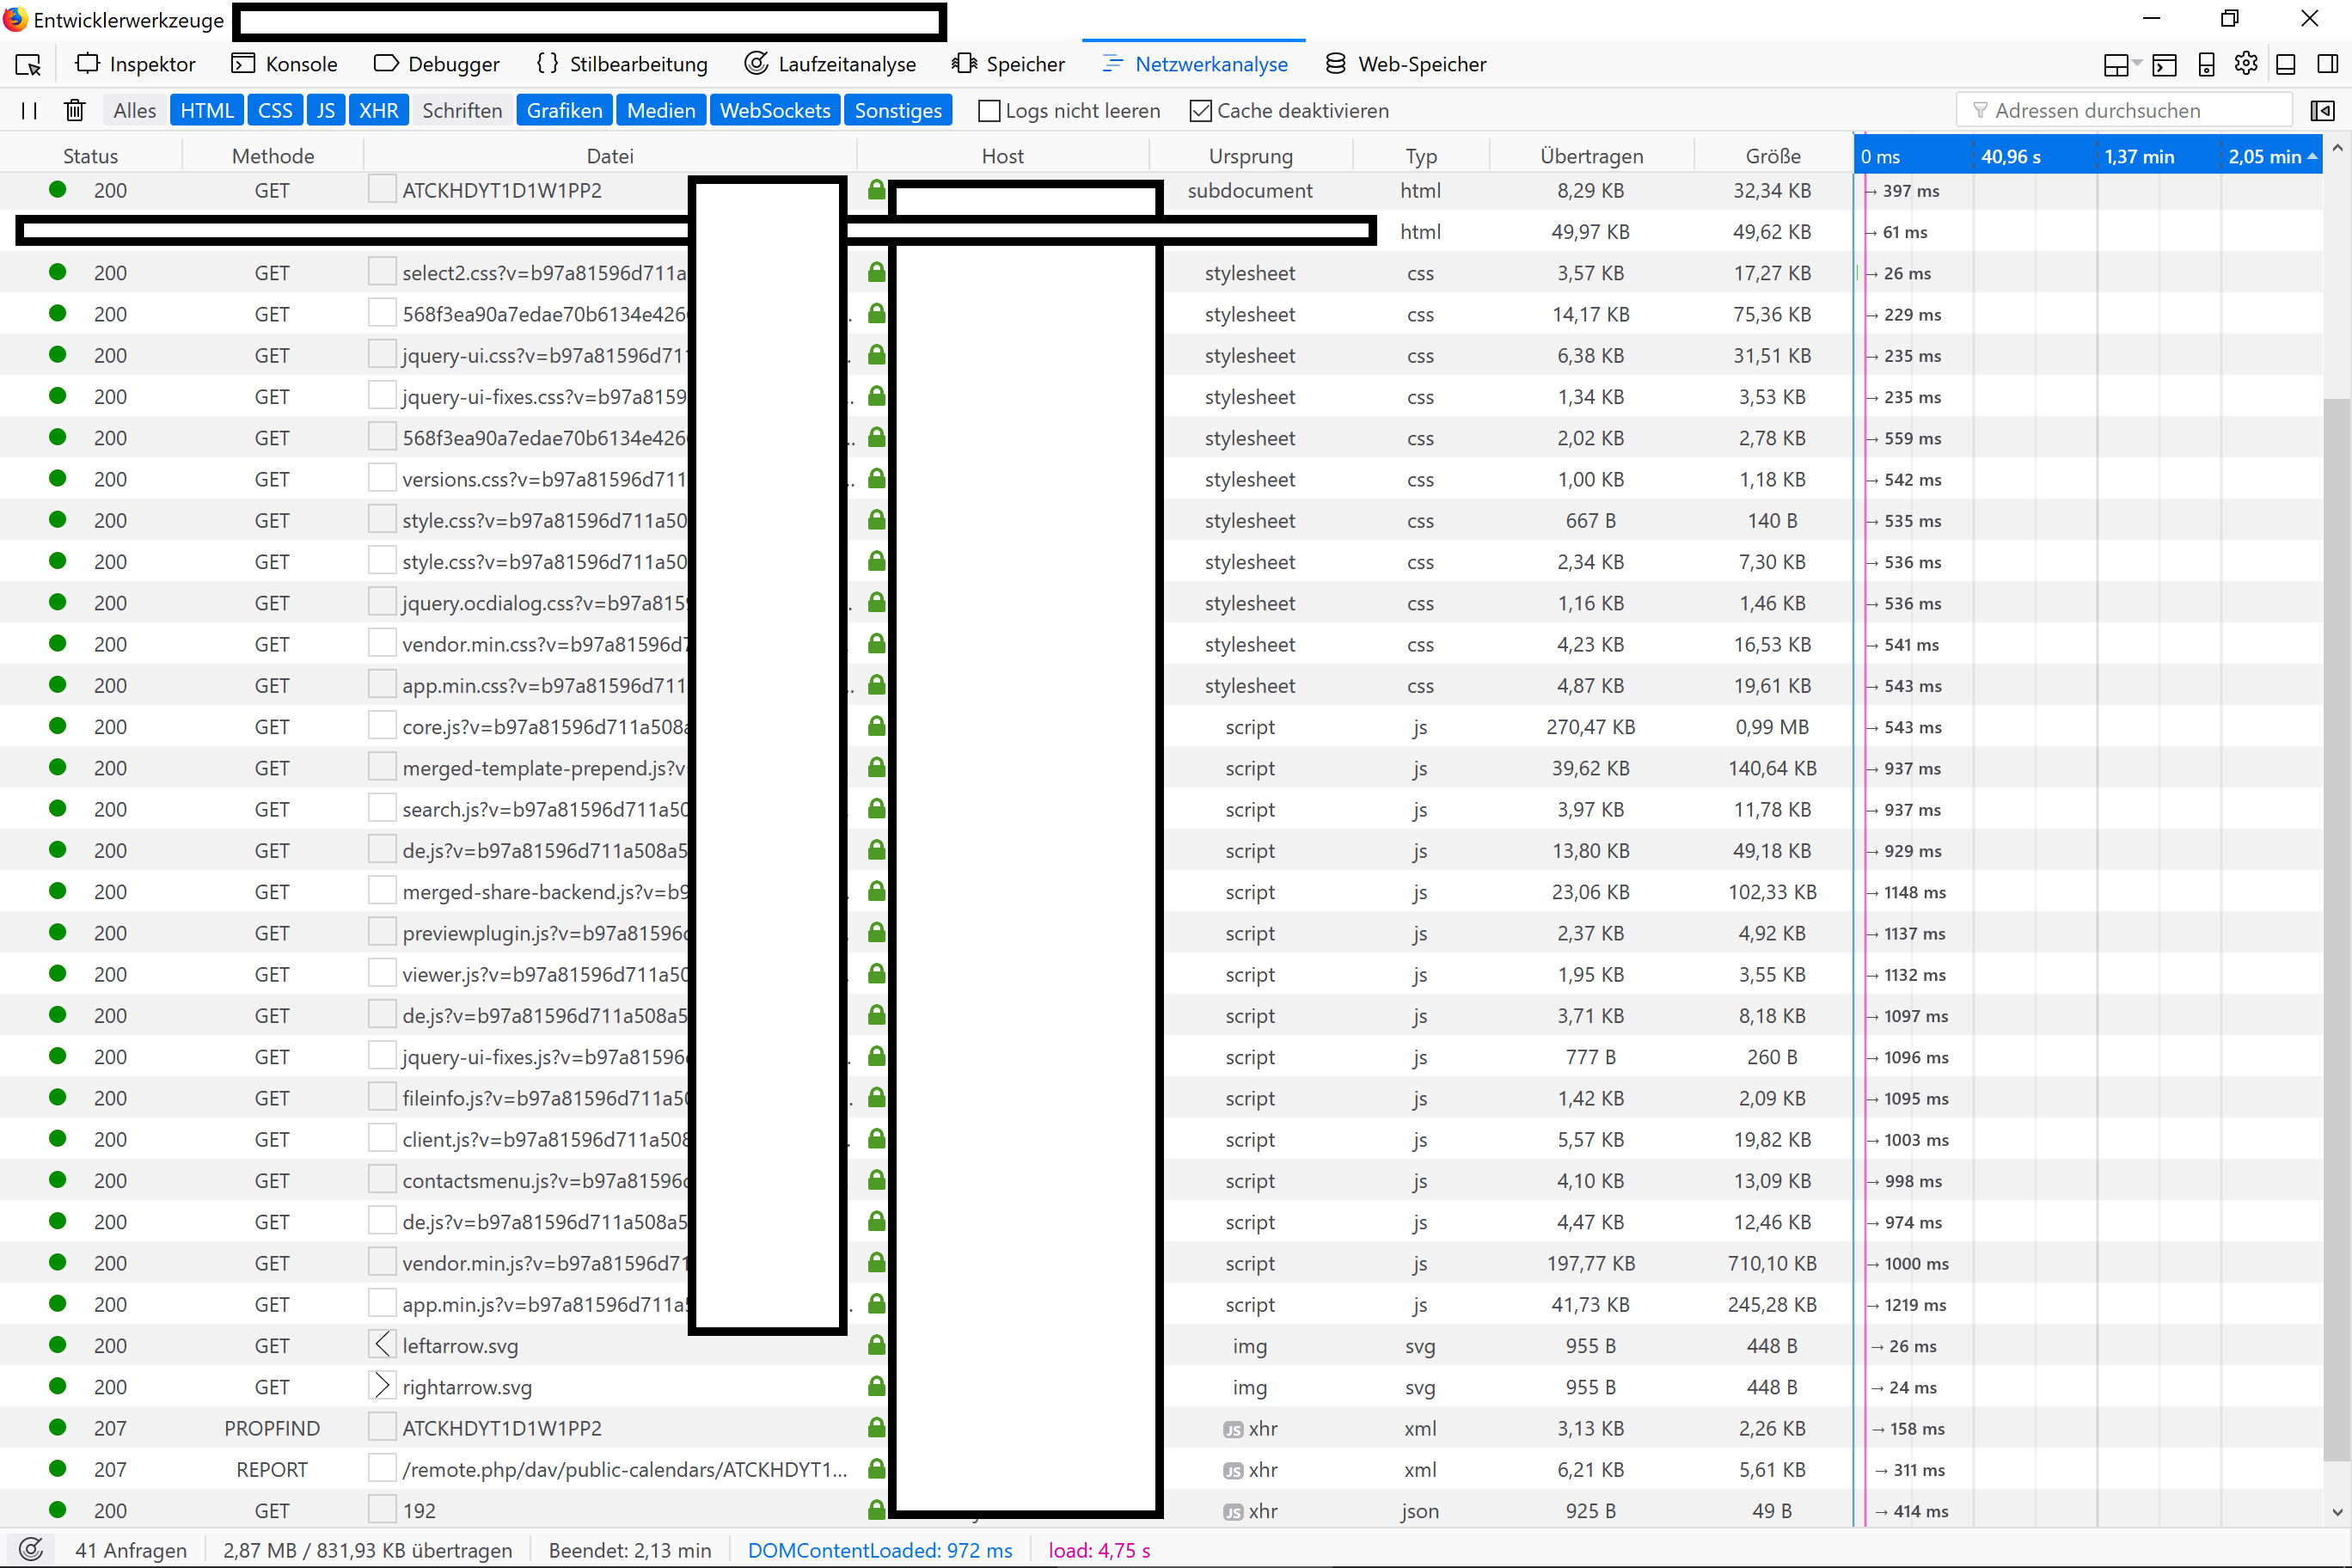2352x1568 pixels.
Task: Sort by the Datei column header
Action: (x=610, y=156)
